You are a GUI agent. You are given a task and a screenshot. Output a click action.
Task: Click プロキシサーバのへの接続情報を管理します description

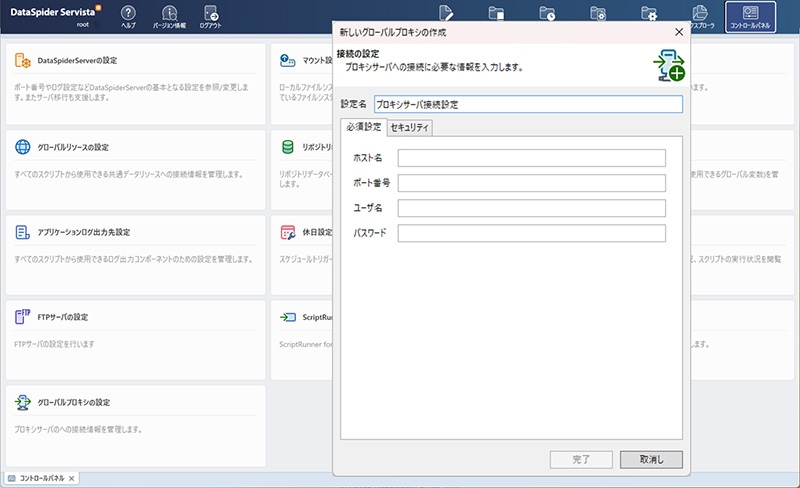tap(78, 429)
